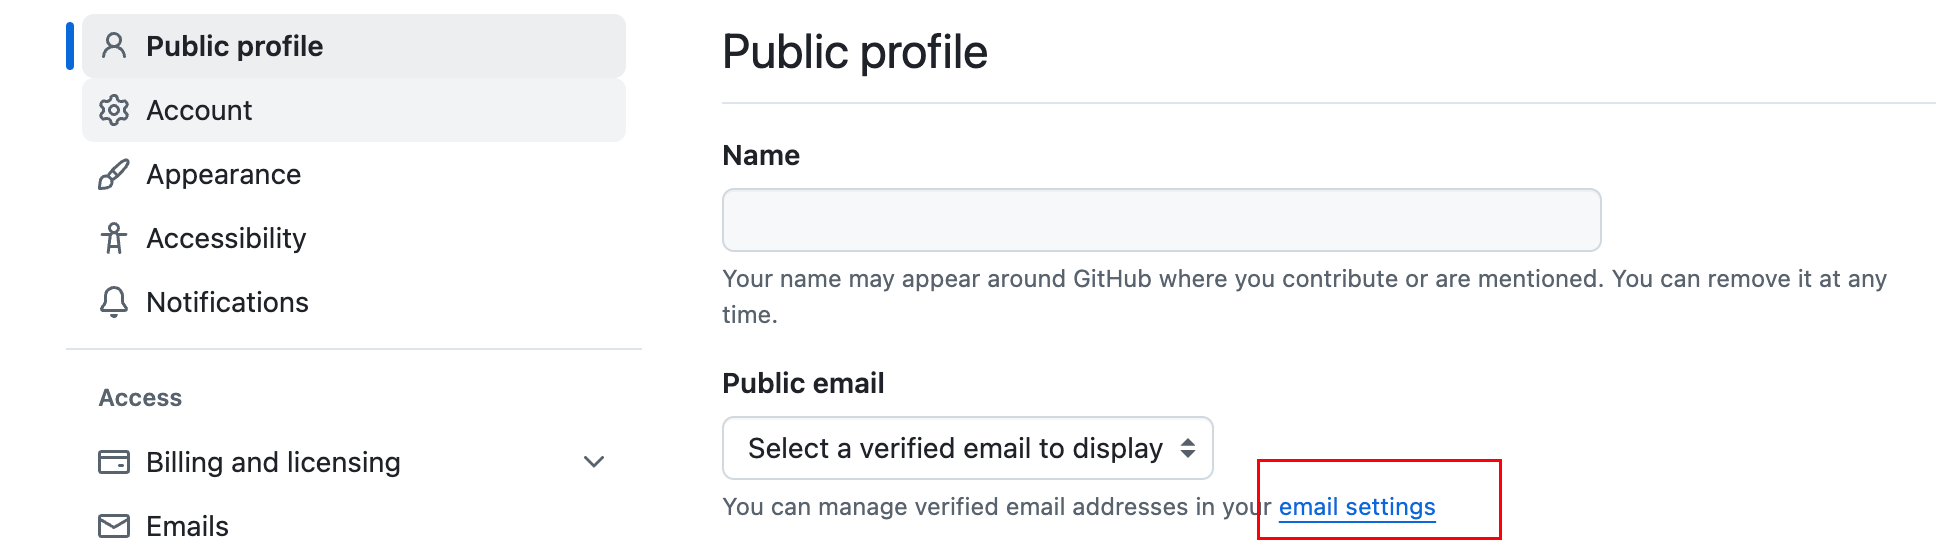
Task: Open the Appearance settings page
Action: pyautogui.click(x=354, y=174)
